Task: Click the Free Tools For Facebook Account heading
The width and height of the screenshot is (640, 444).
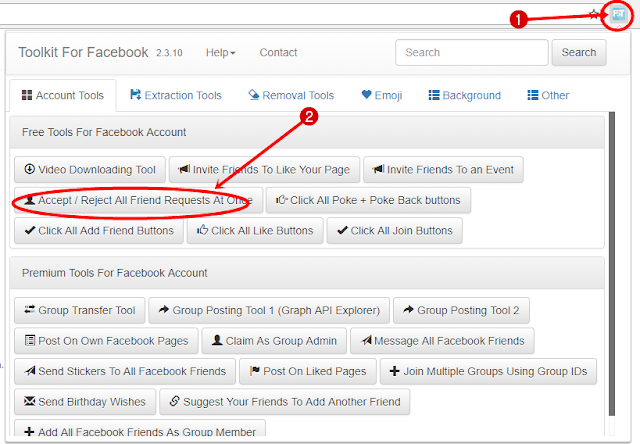Action: (104, 132)
